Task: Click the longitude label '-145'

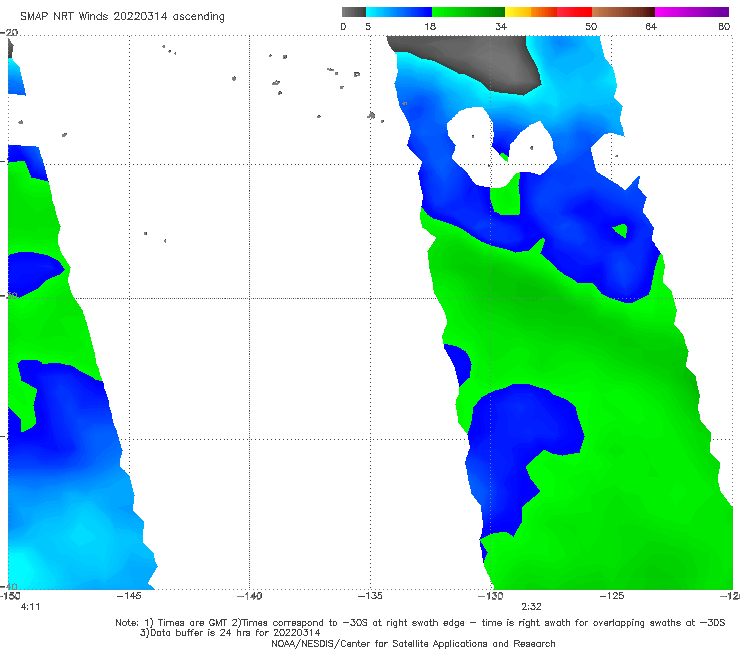Action: (x=129, y=596)
